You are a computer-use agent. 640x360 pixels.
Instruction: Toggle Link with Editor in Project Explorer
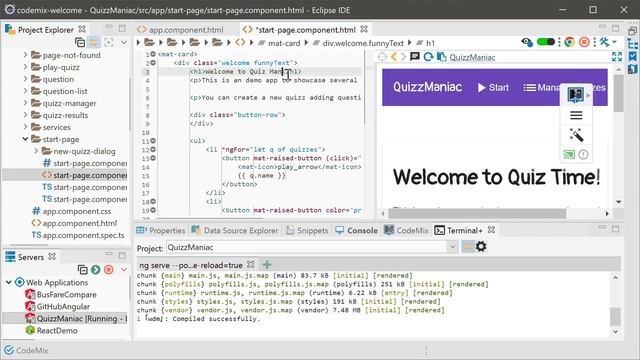94,42
